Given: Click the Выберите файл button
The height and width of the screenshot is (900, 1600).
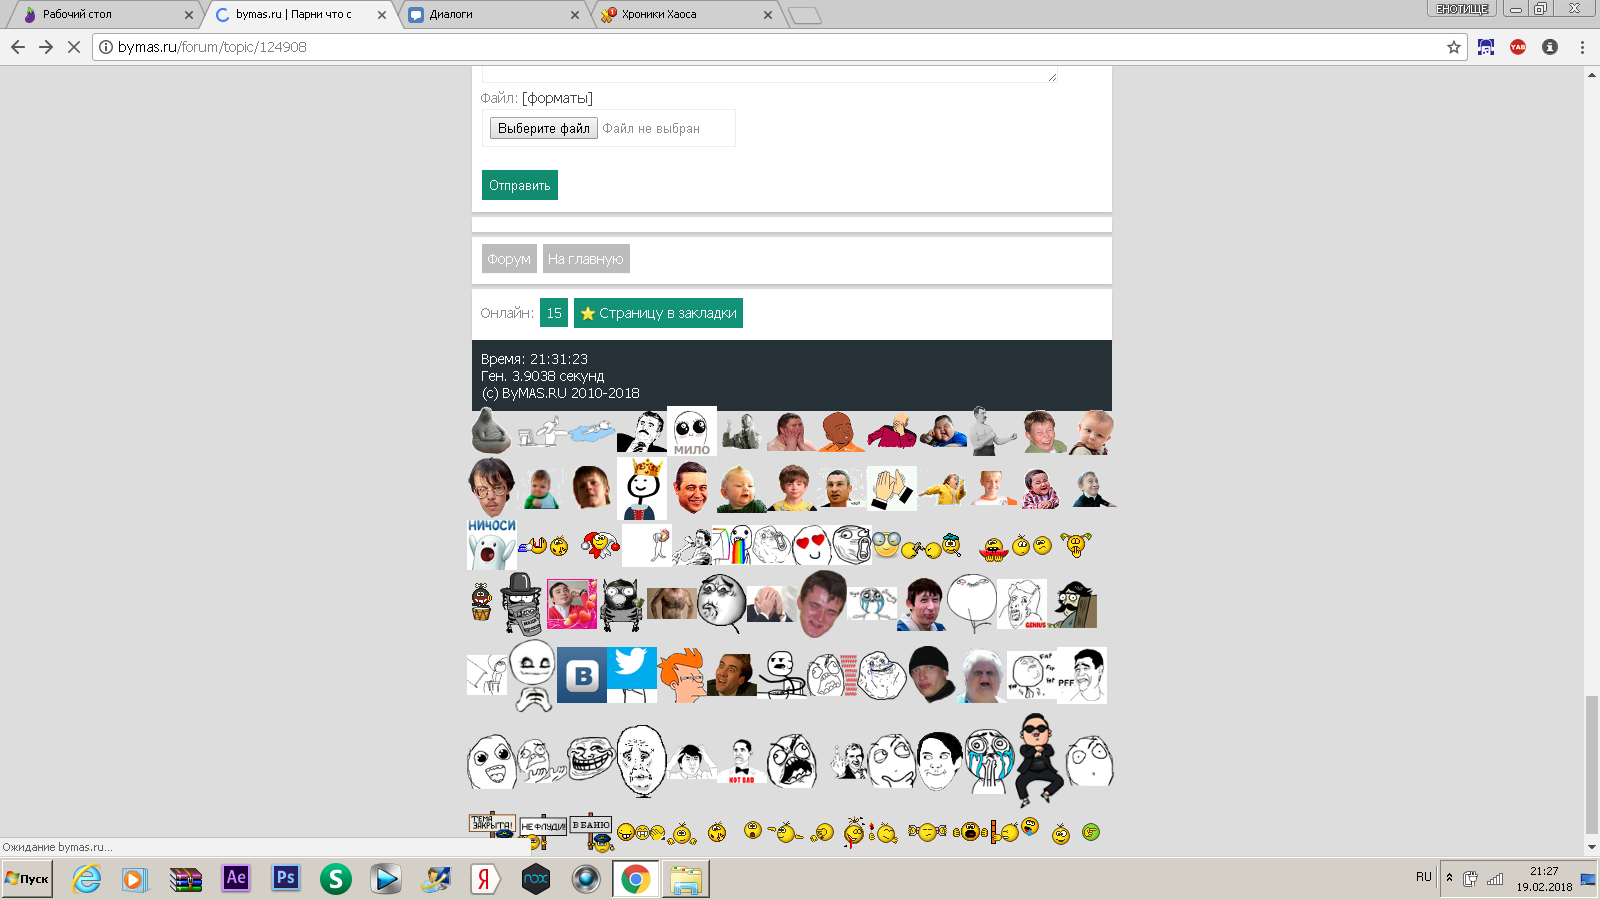Looking at the screenshot, I should point(544,128).
